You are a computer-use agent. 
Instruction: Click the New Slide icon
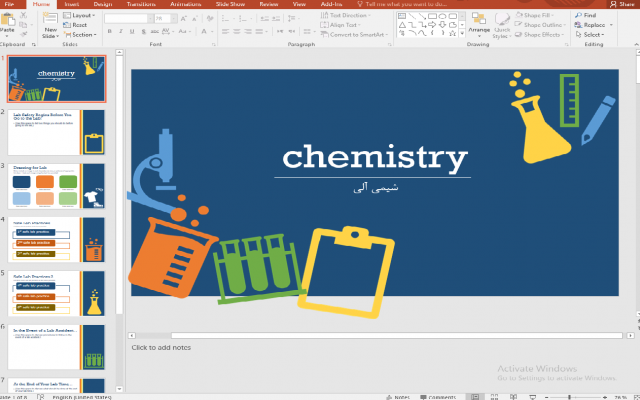pos(50,24)
